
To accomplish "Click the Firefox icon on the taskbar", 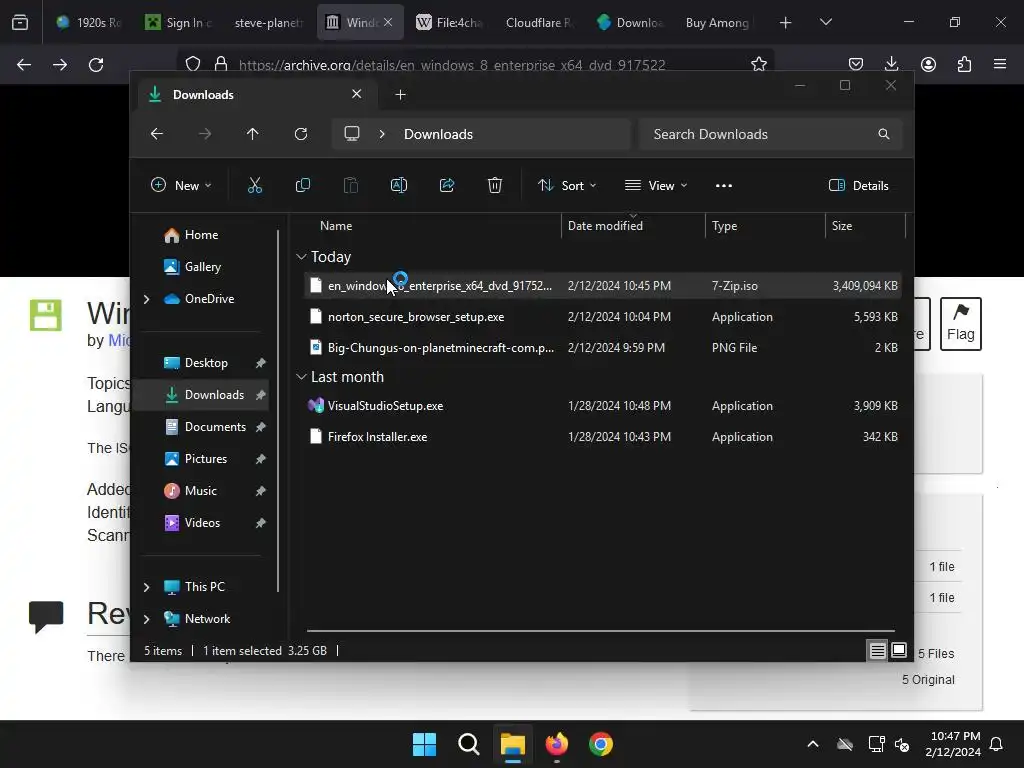I will tap(556, 744).
